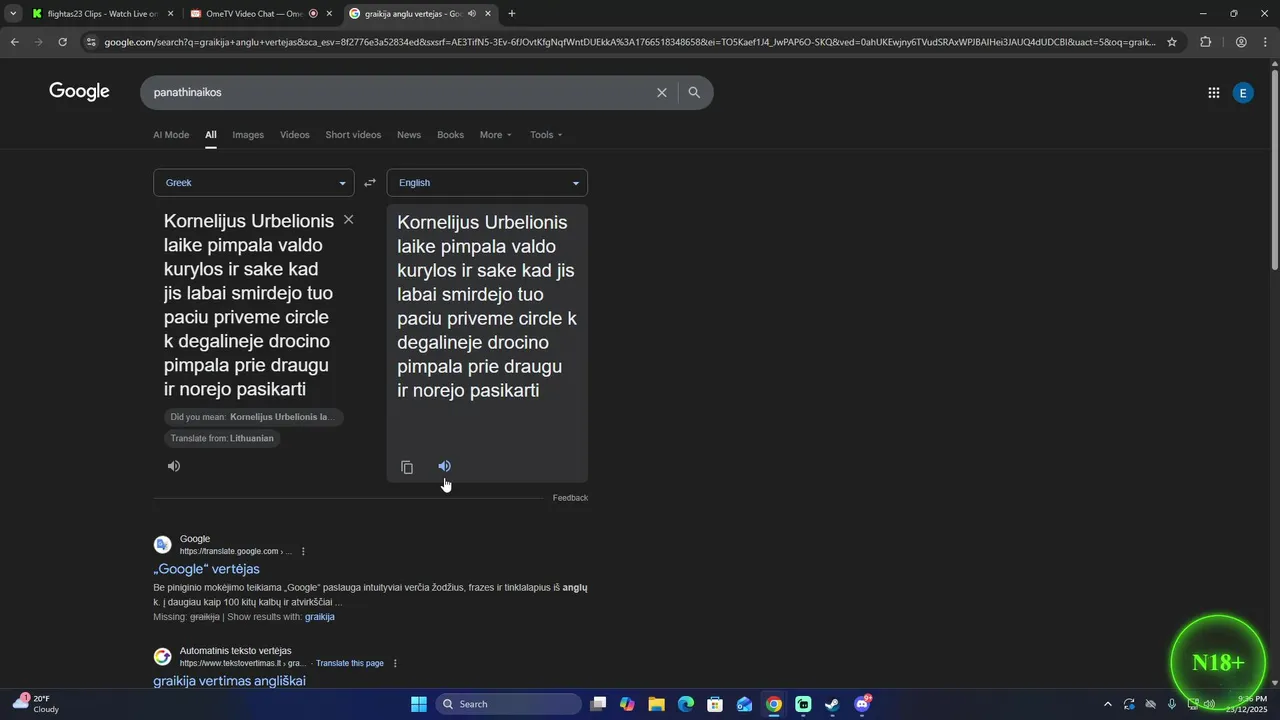Open Chrome extensions menu
1280x720 pixels.
point(1205,42)
